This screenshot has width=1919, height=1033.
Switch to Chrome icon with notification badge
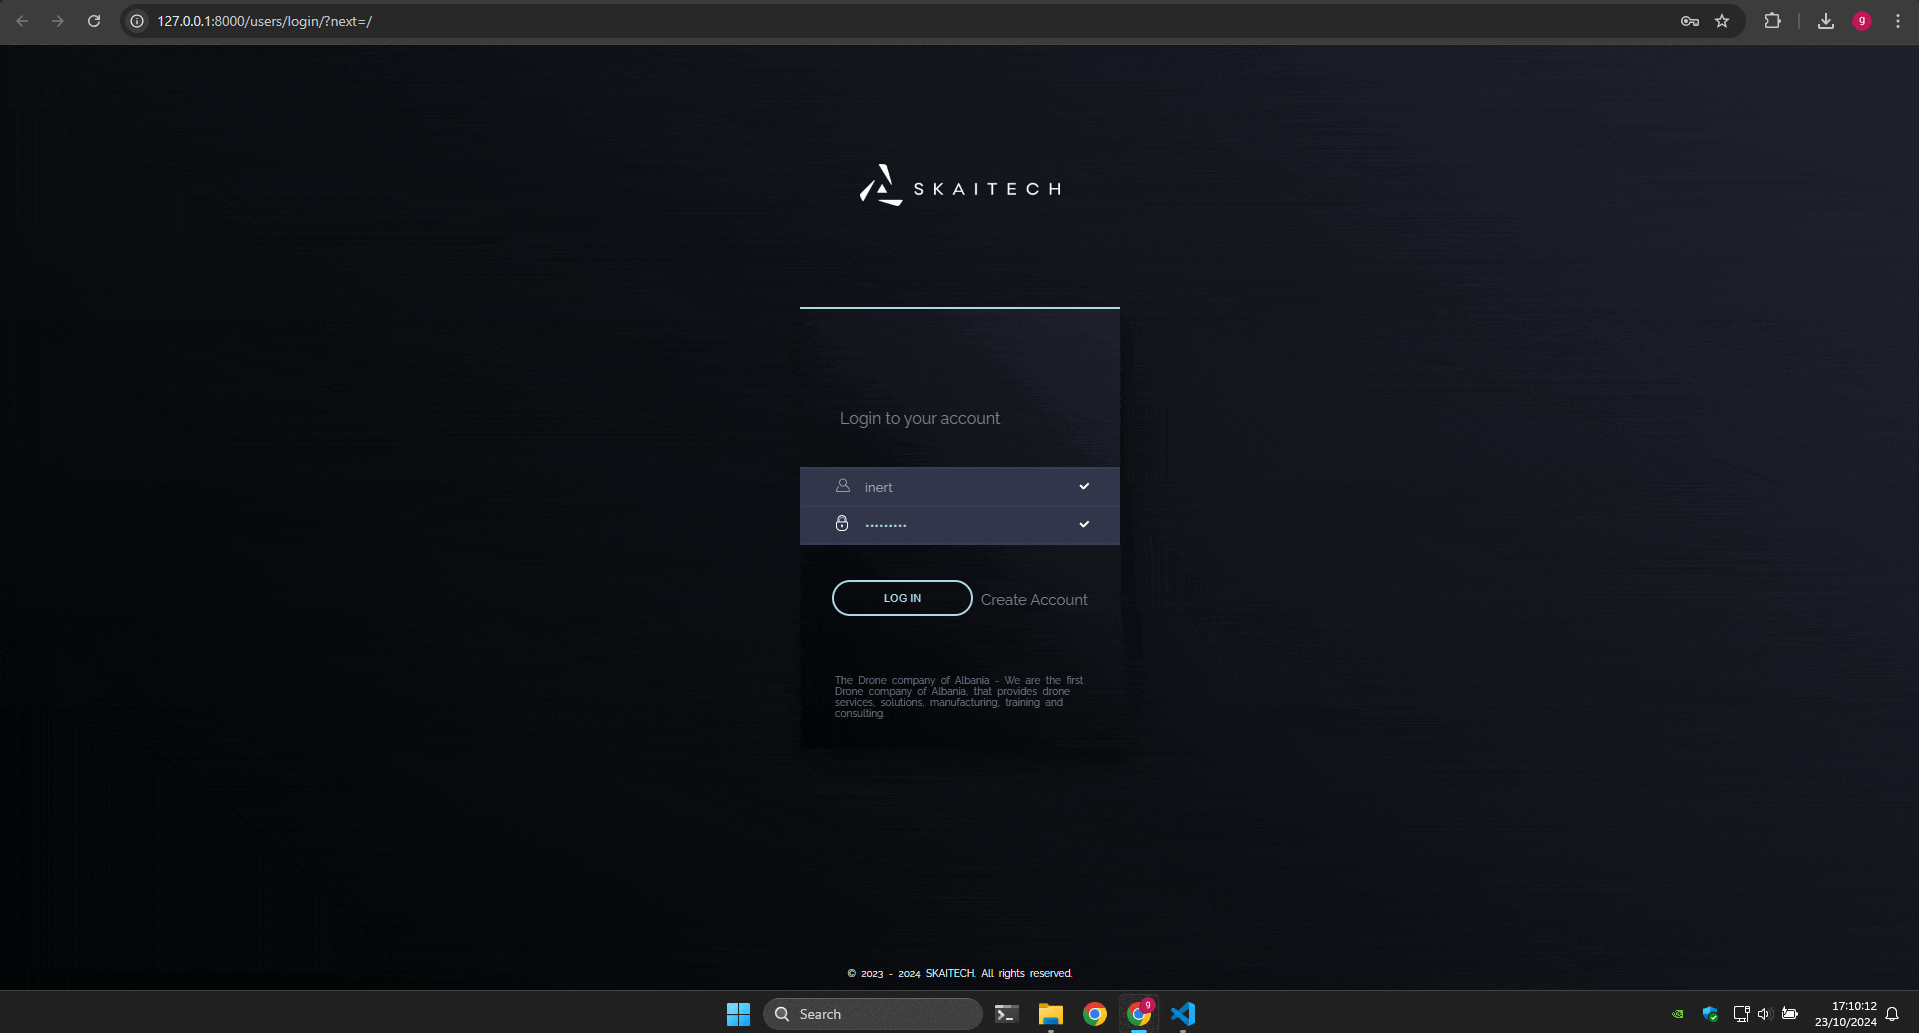1139,1014
